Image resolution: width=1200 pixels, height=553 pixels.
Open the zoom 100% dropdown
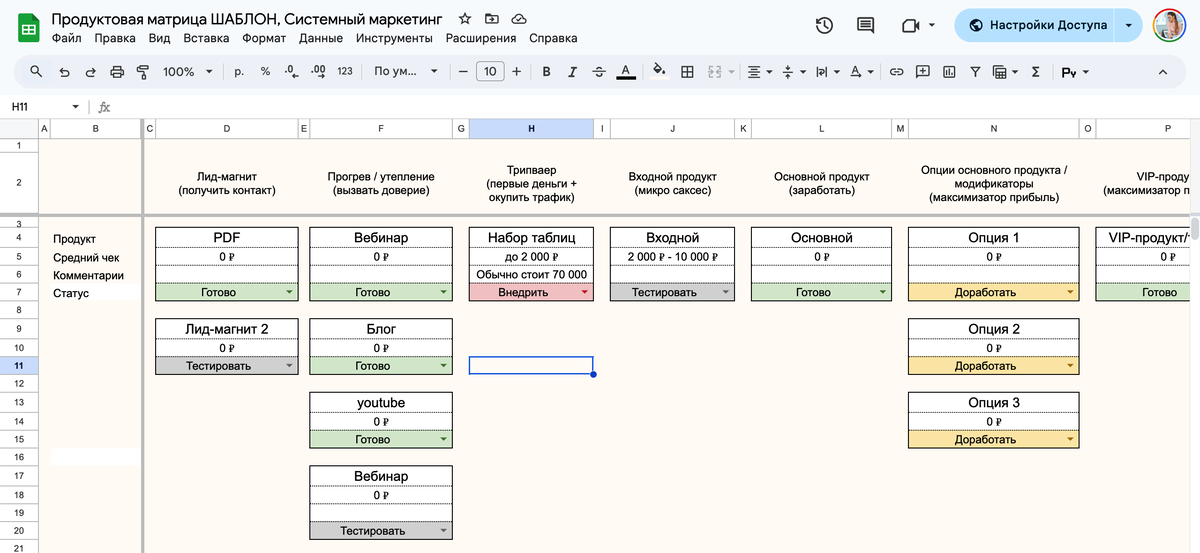(x=188, y=72)
